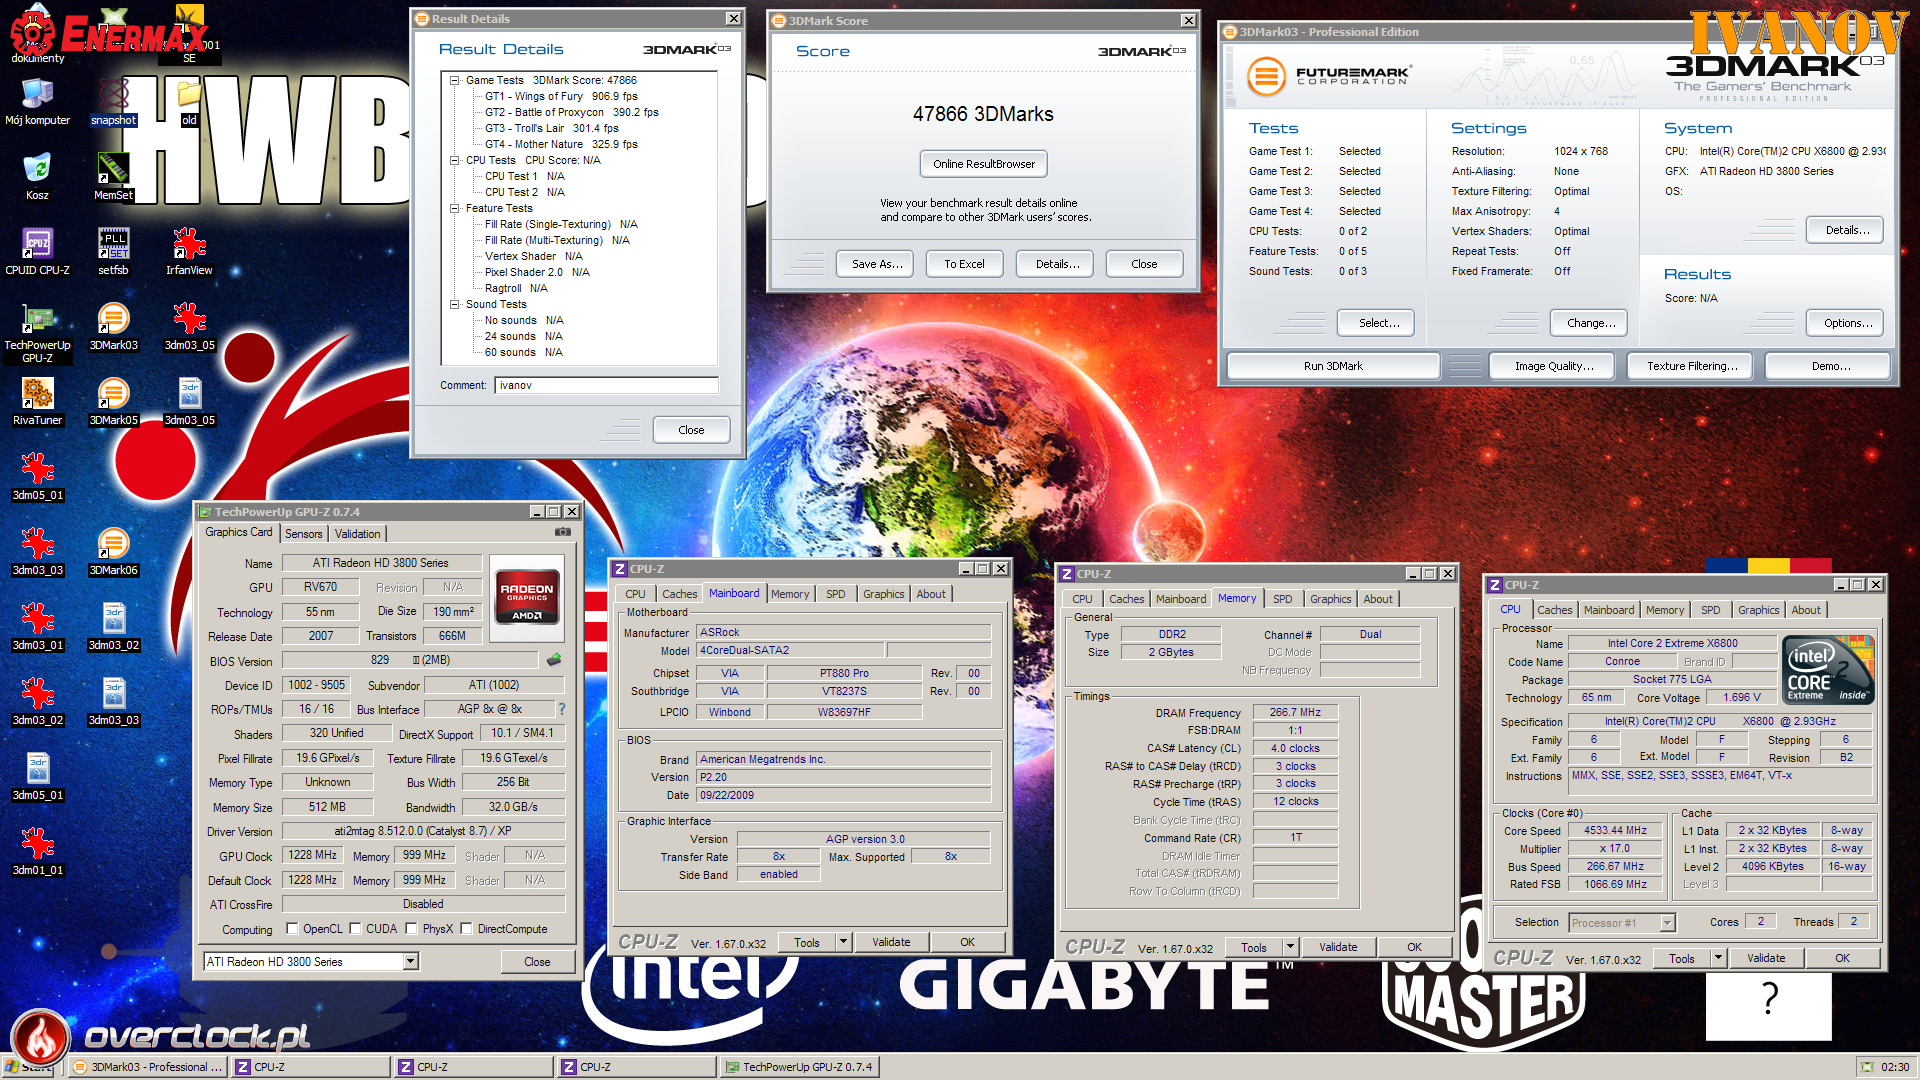This screenshot has width=1920, height=1080.
Task: Toggle OpenCL checkbox in GPU-Z
Action: 292,929
